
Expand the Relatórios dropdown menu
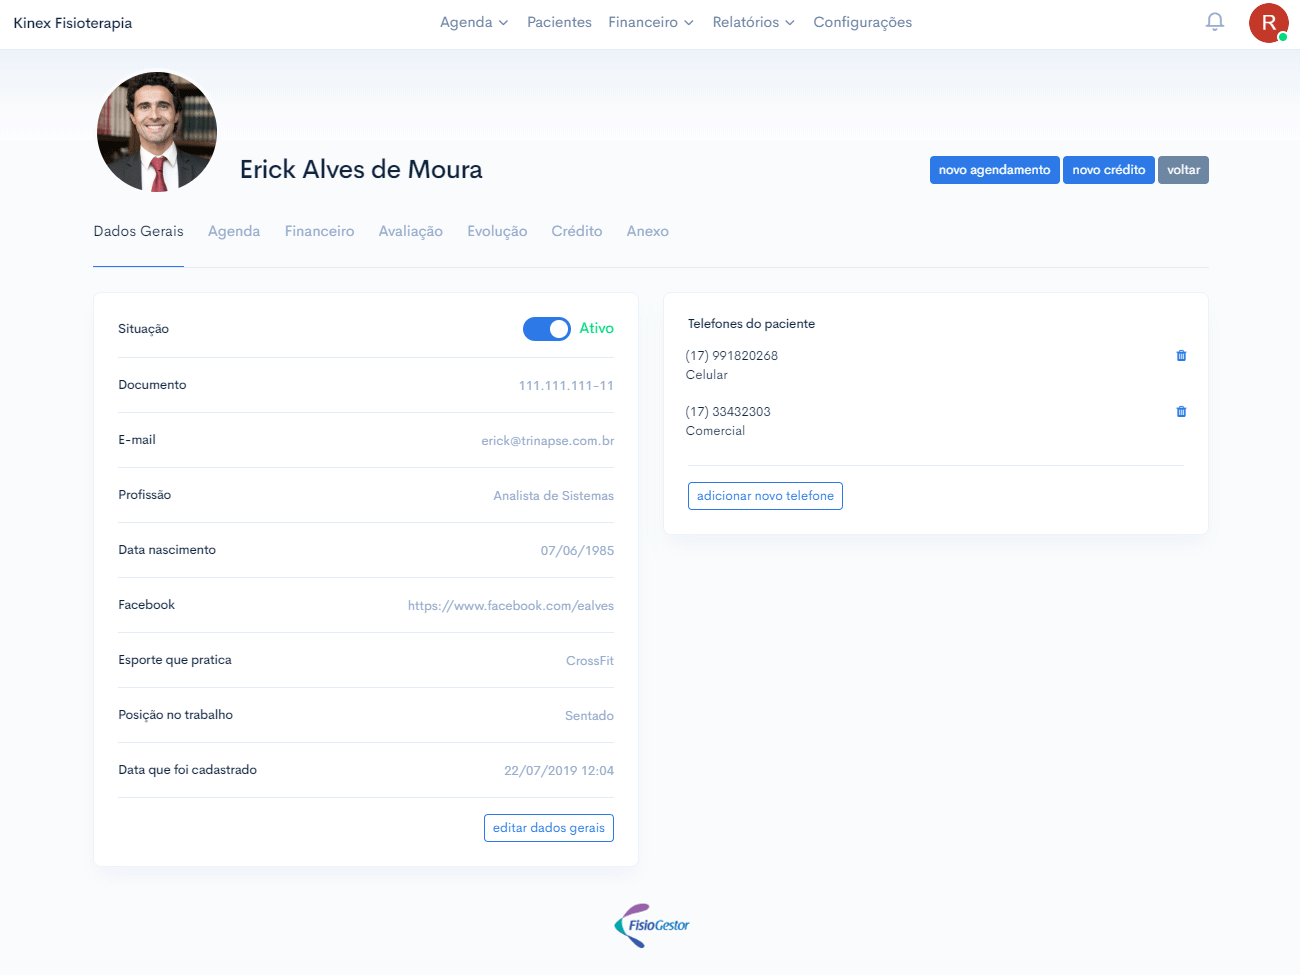(x=753, y=22)
